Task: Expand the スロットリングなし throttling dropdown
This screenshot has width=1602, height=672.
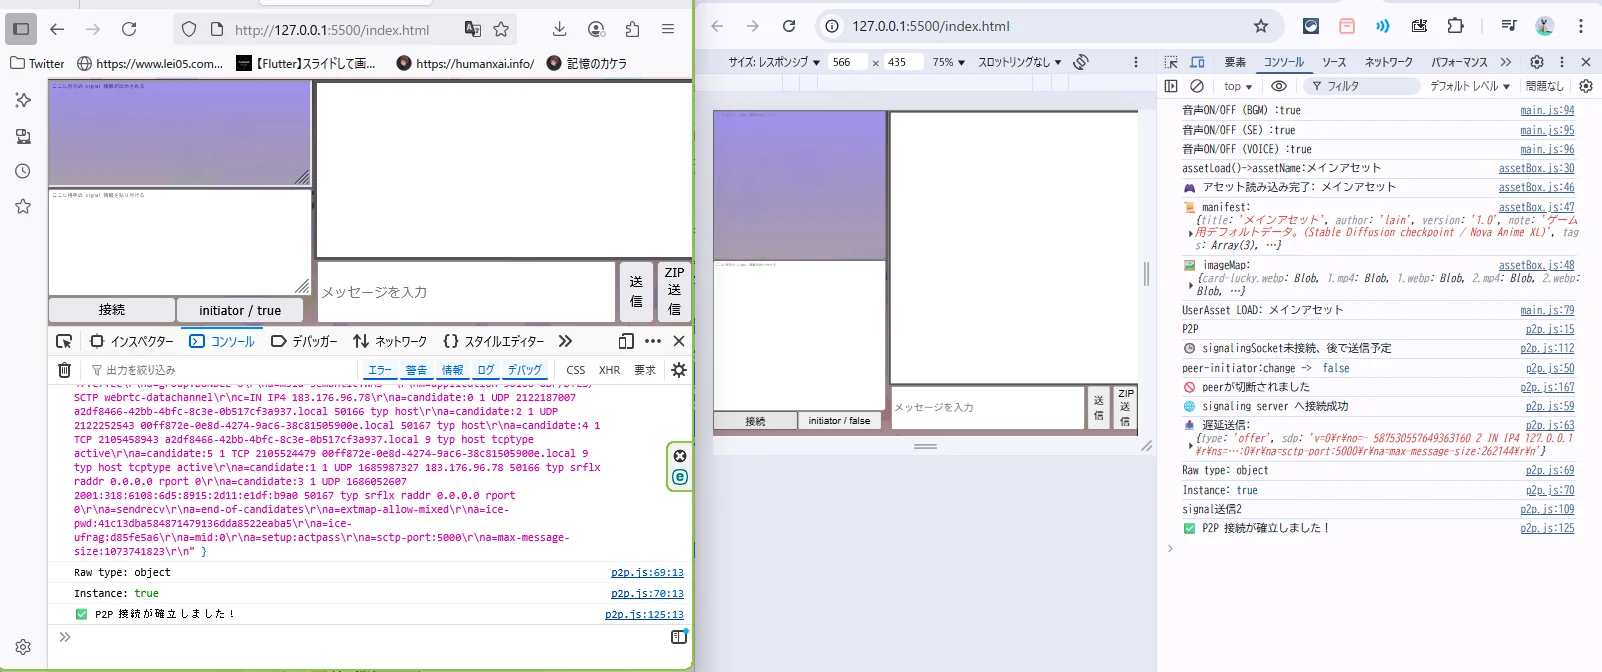Action: [x=1019, y=62]
